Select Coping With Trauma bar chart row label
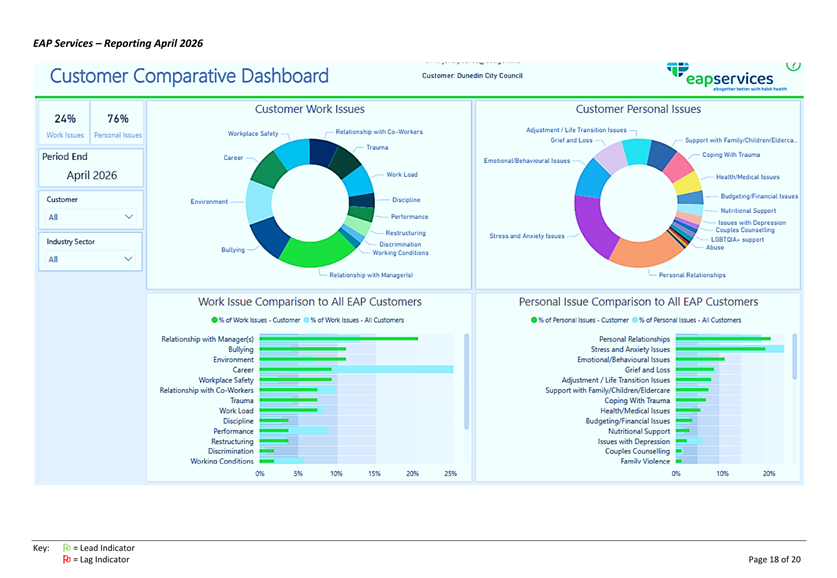This screenshot has width=837, height=578. point(637,400)
